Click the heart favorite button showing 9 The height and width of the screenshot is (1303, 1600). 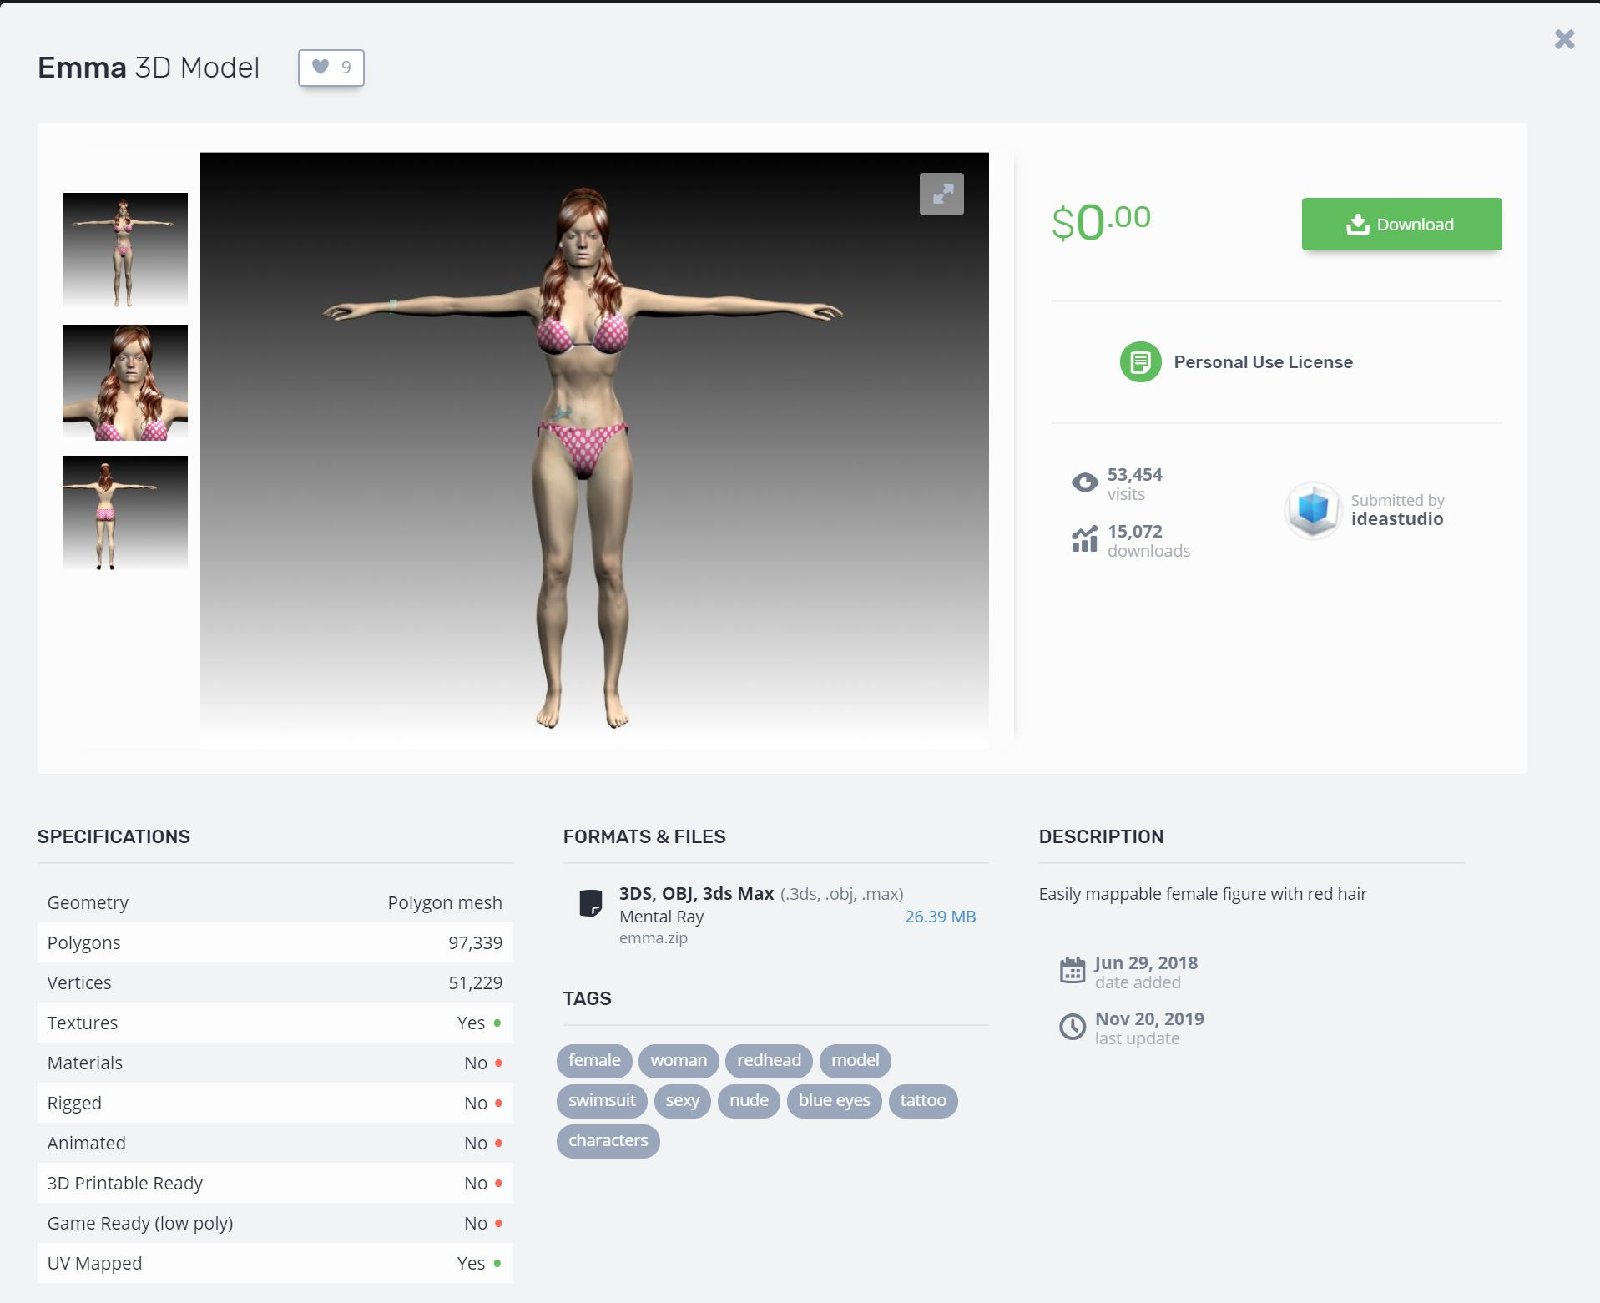click(x=331, y=67)
